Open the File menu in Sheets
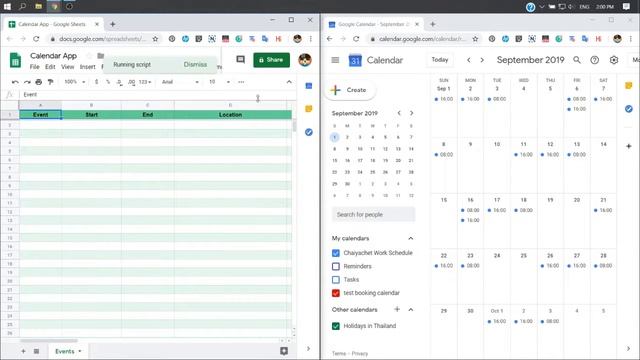This screenshot has width=640, height=360. coord(35,67)
